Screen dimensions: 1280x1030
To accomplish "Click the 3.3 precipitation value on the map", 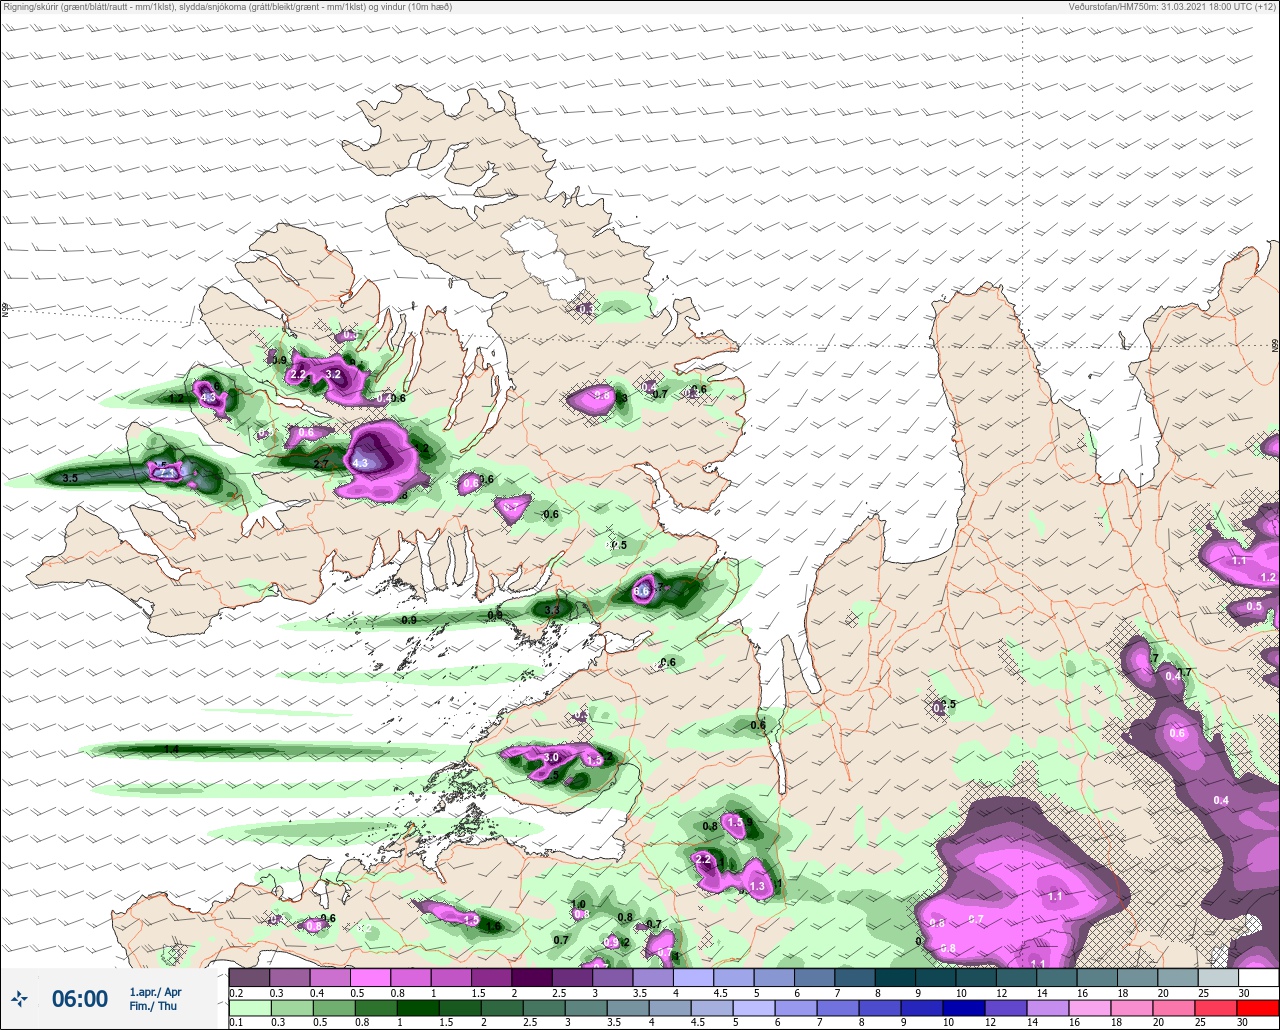I will tap(551, 608).
